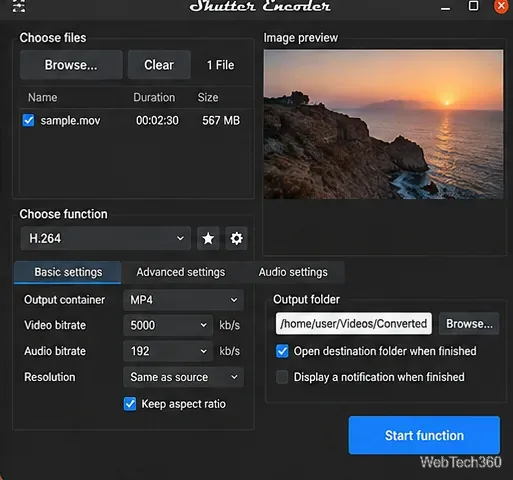Image resolution: width=513 pixels, height=480 pixels.
Task: Switch to the Advanced settings tab
Action: click(181, 272)
